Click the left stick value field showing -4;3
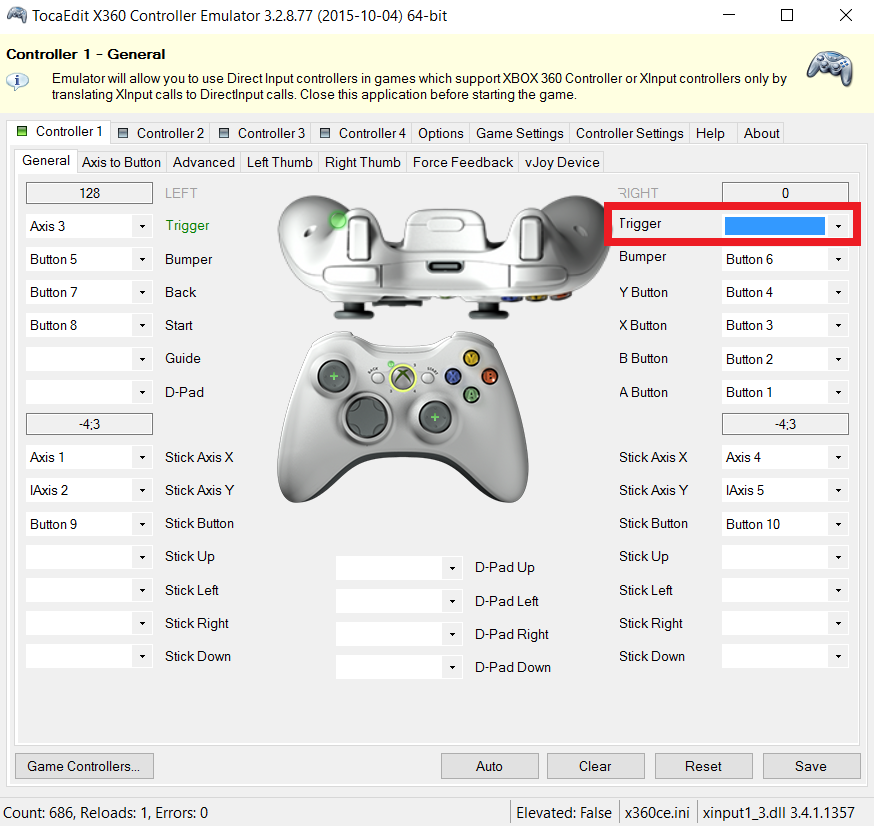The image size is (874, 826). [89, 424]
